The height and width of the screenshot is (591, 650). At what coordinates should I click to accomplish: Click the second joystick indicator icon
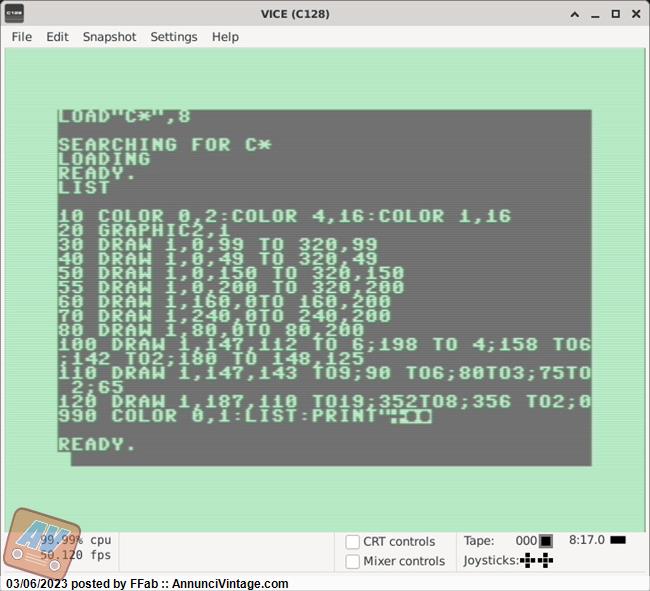[x=546, y=560]
